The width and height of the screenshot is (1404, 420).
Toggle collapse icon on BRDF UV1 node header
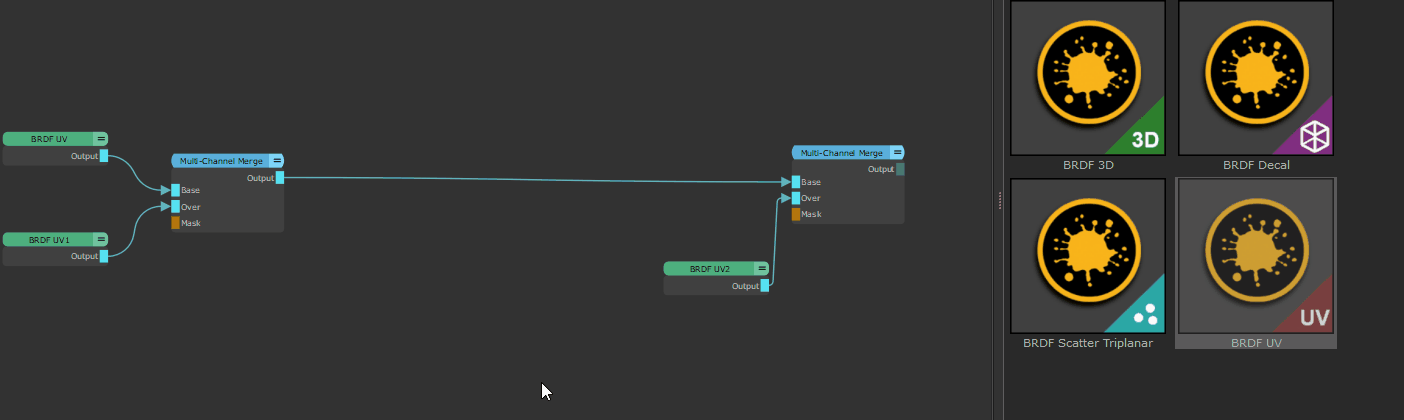(101, 240)
